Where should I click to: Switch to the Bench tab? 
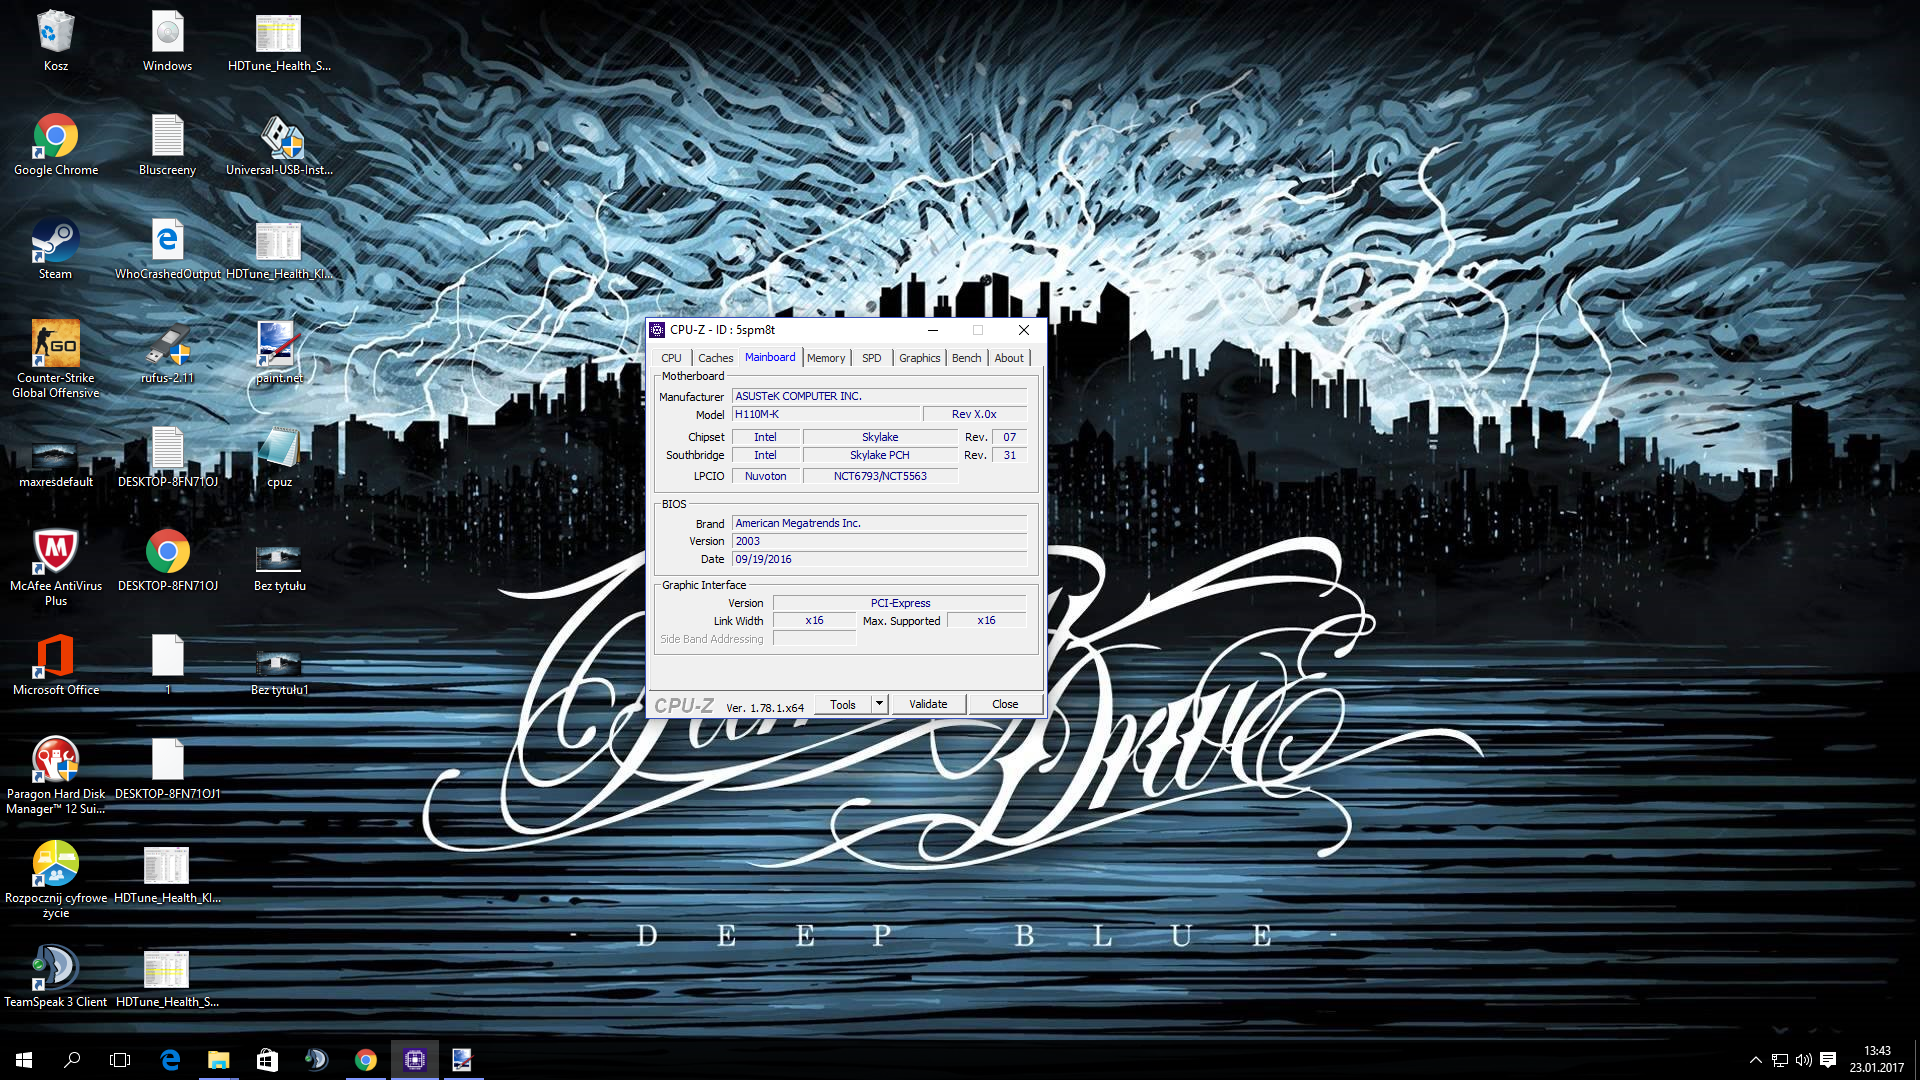tap(966, 358)
